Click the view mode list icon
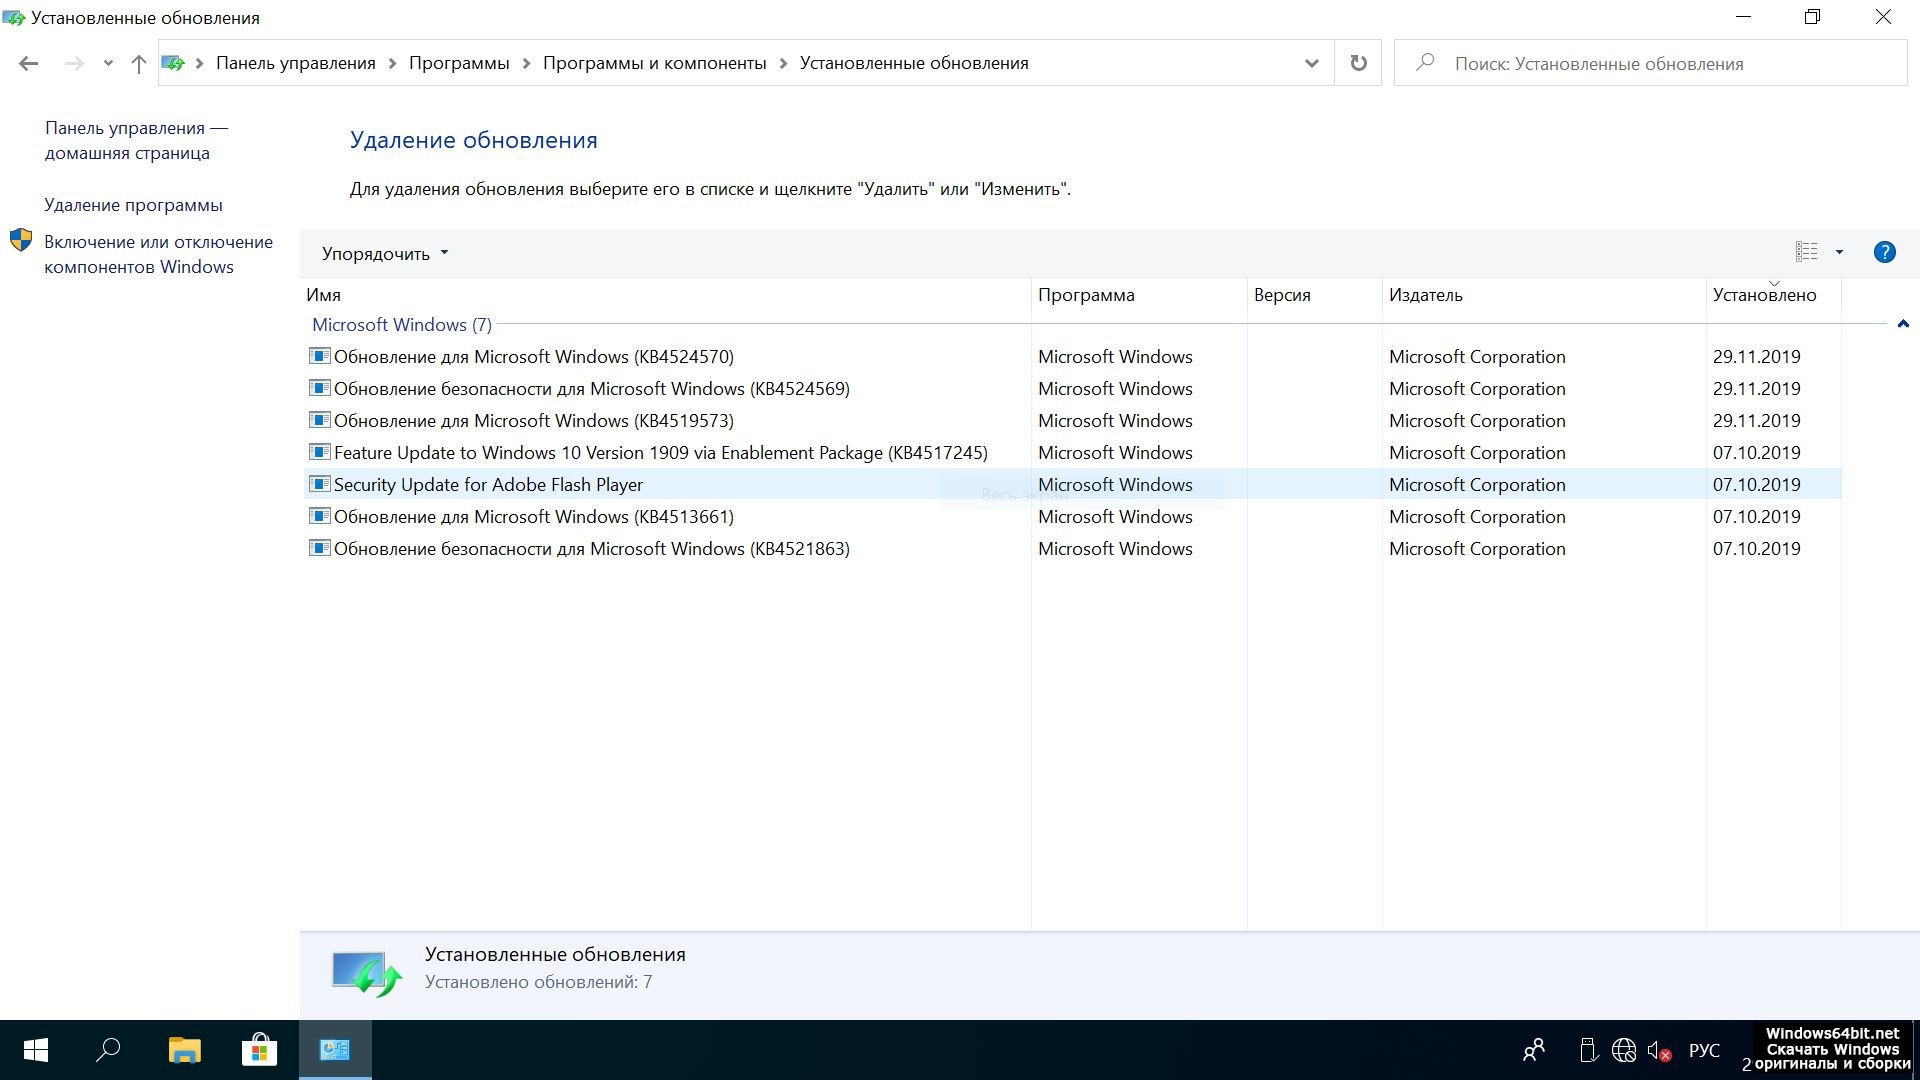Screen dimensions: 1920x1080 click(x=1806, y=253)
